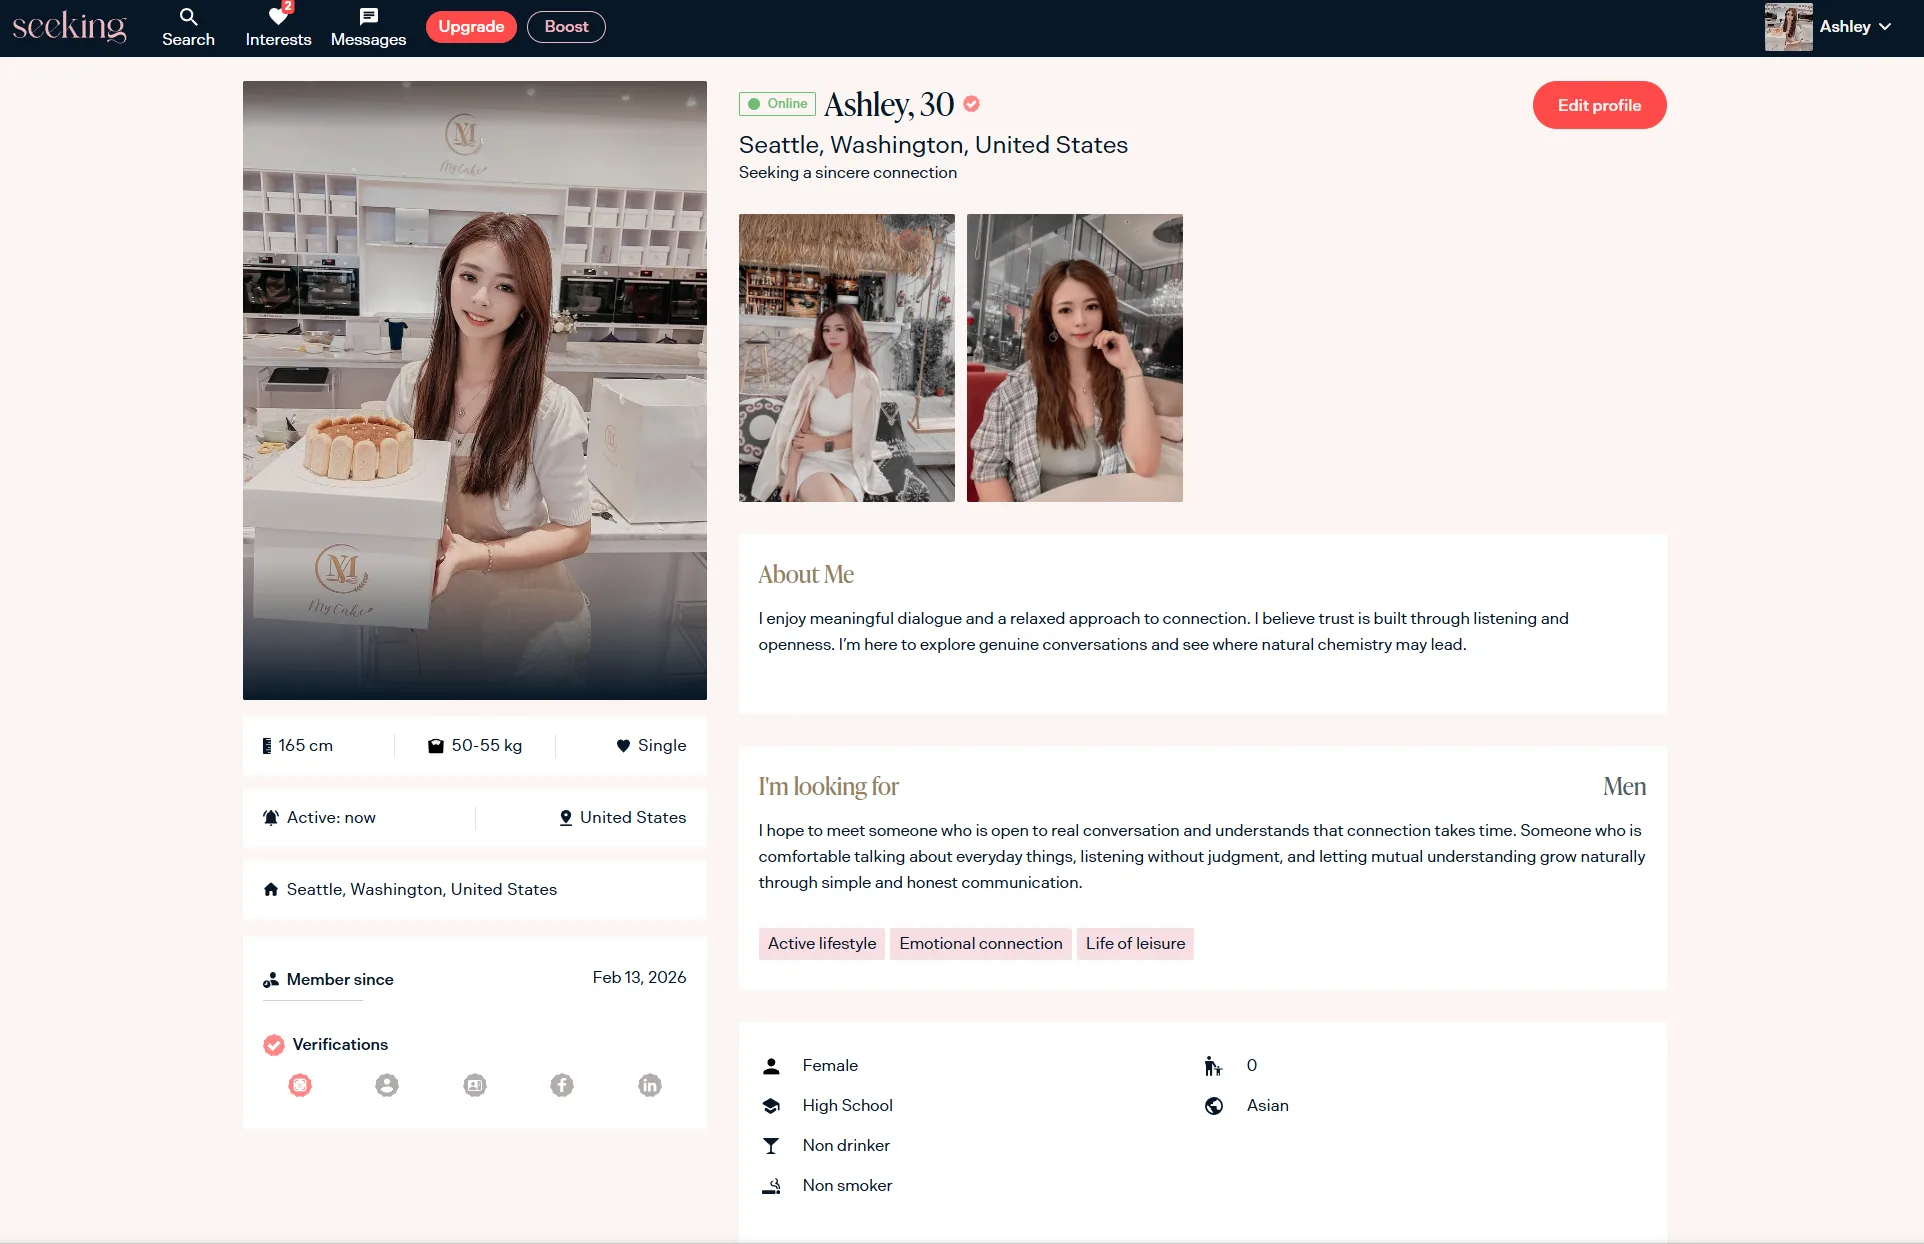Click the Boost button
This screenshot has width=1924, height=1244.
(566, 27)
